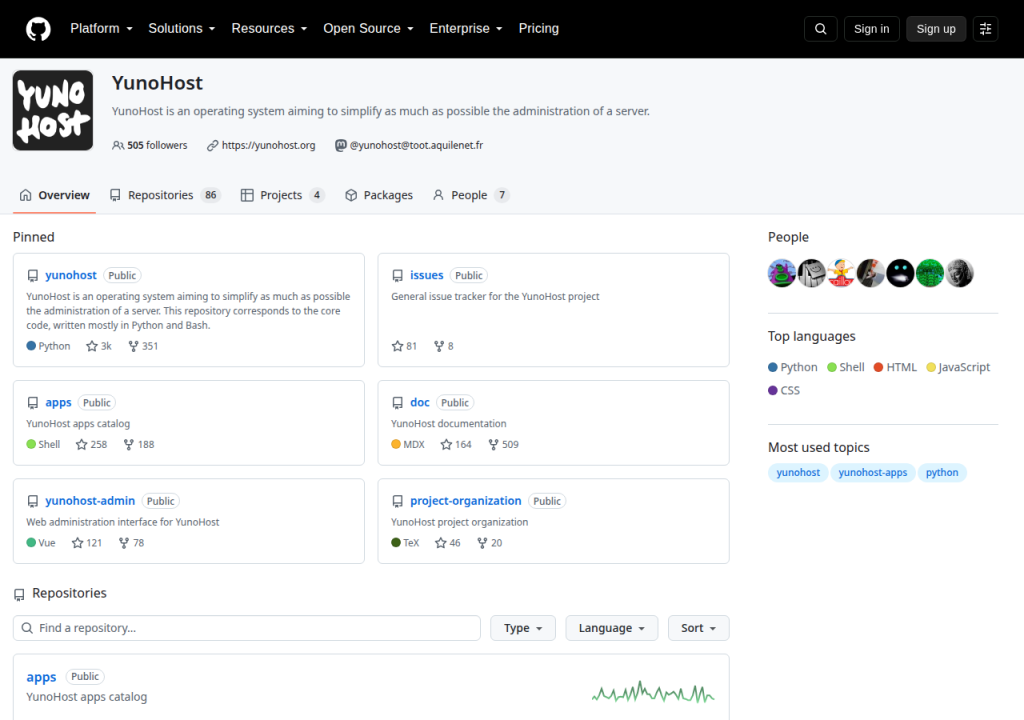Click the second member avatar in People
The image size is (1024, 720).
(812, 273)
